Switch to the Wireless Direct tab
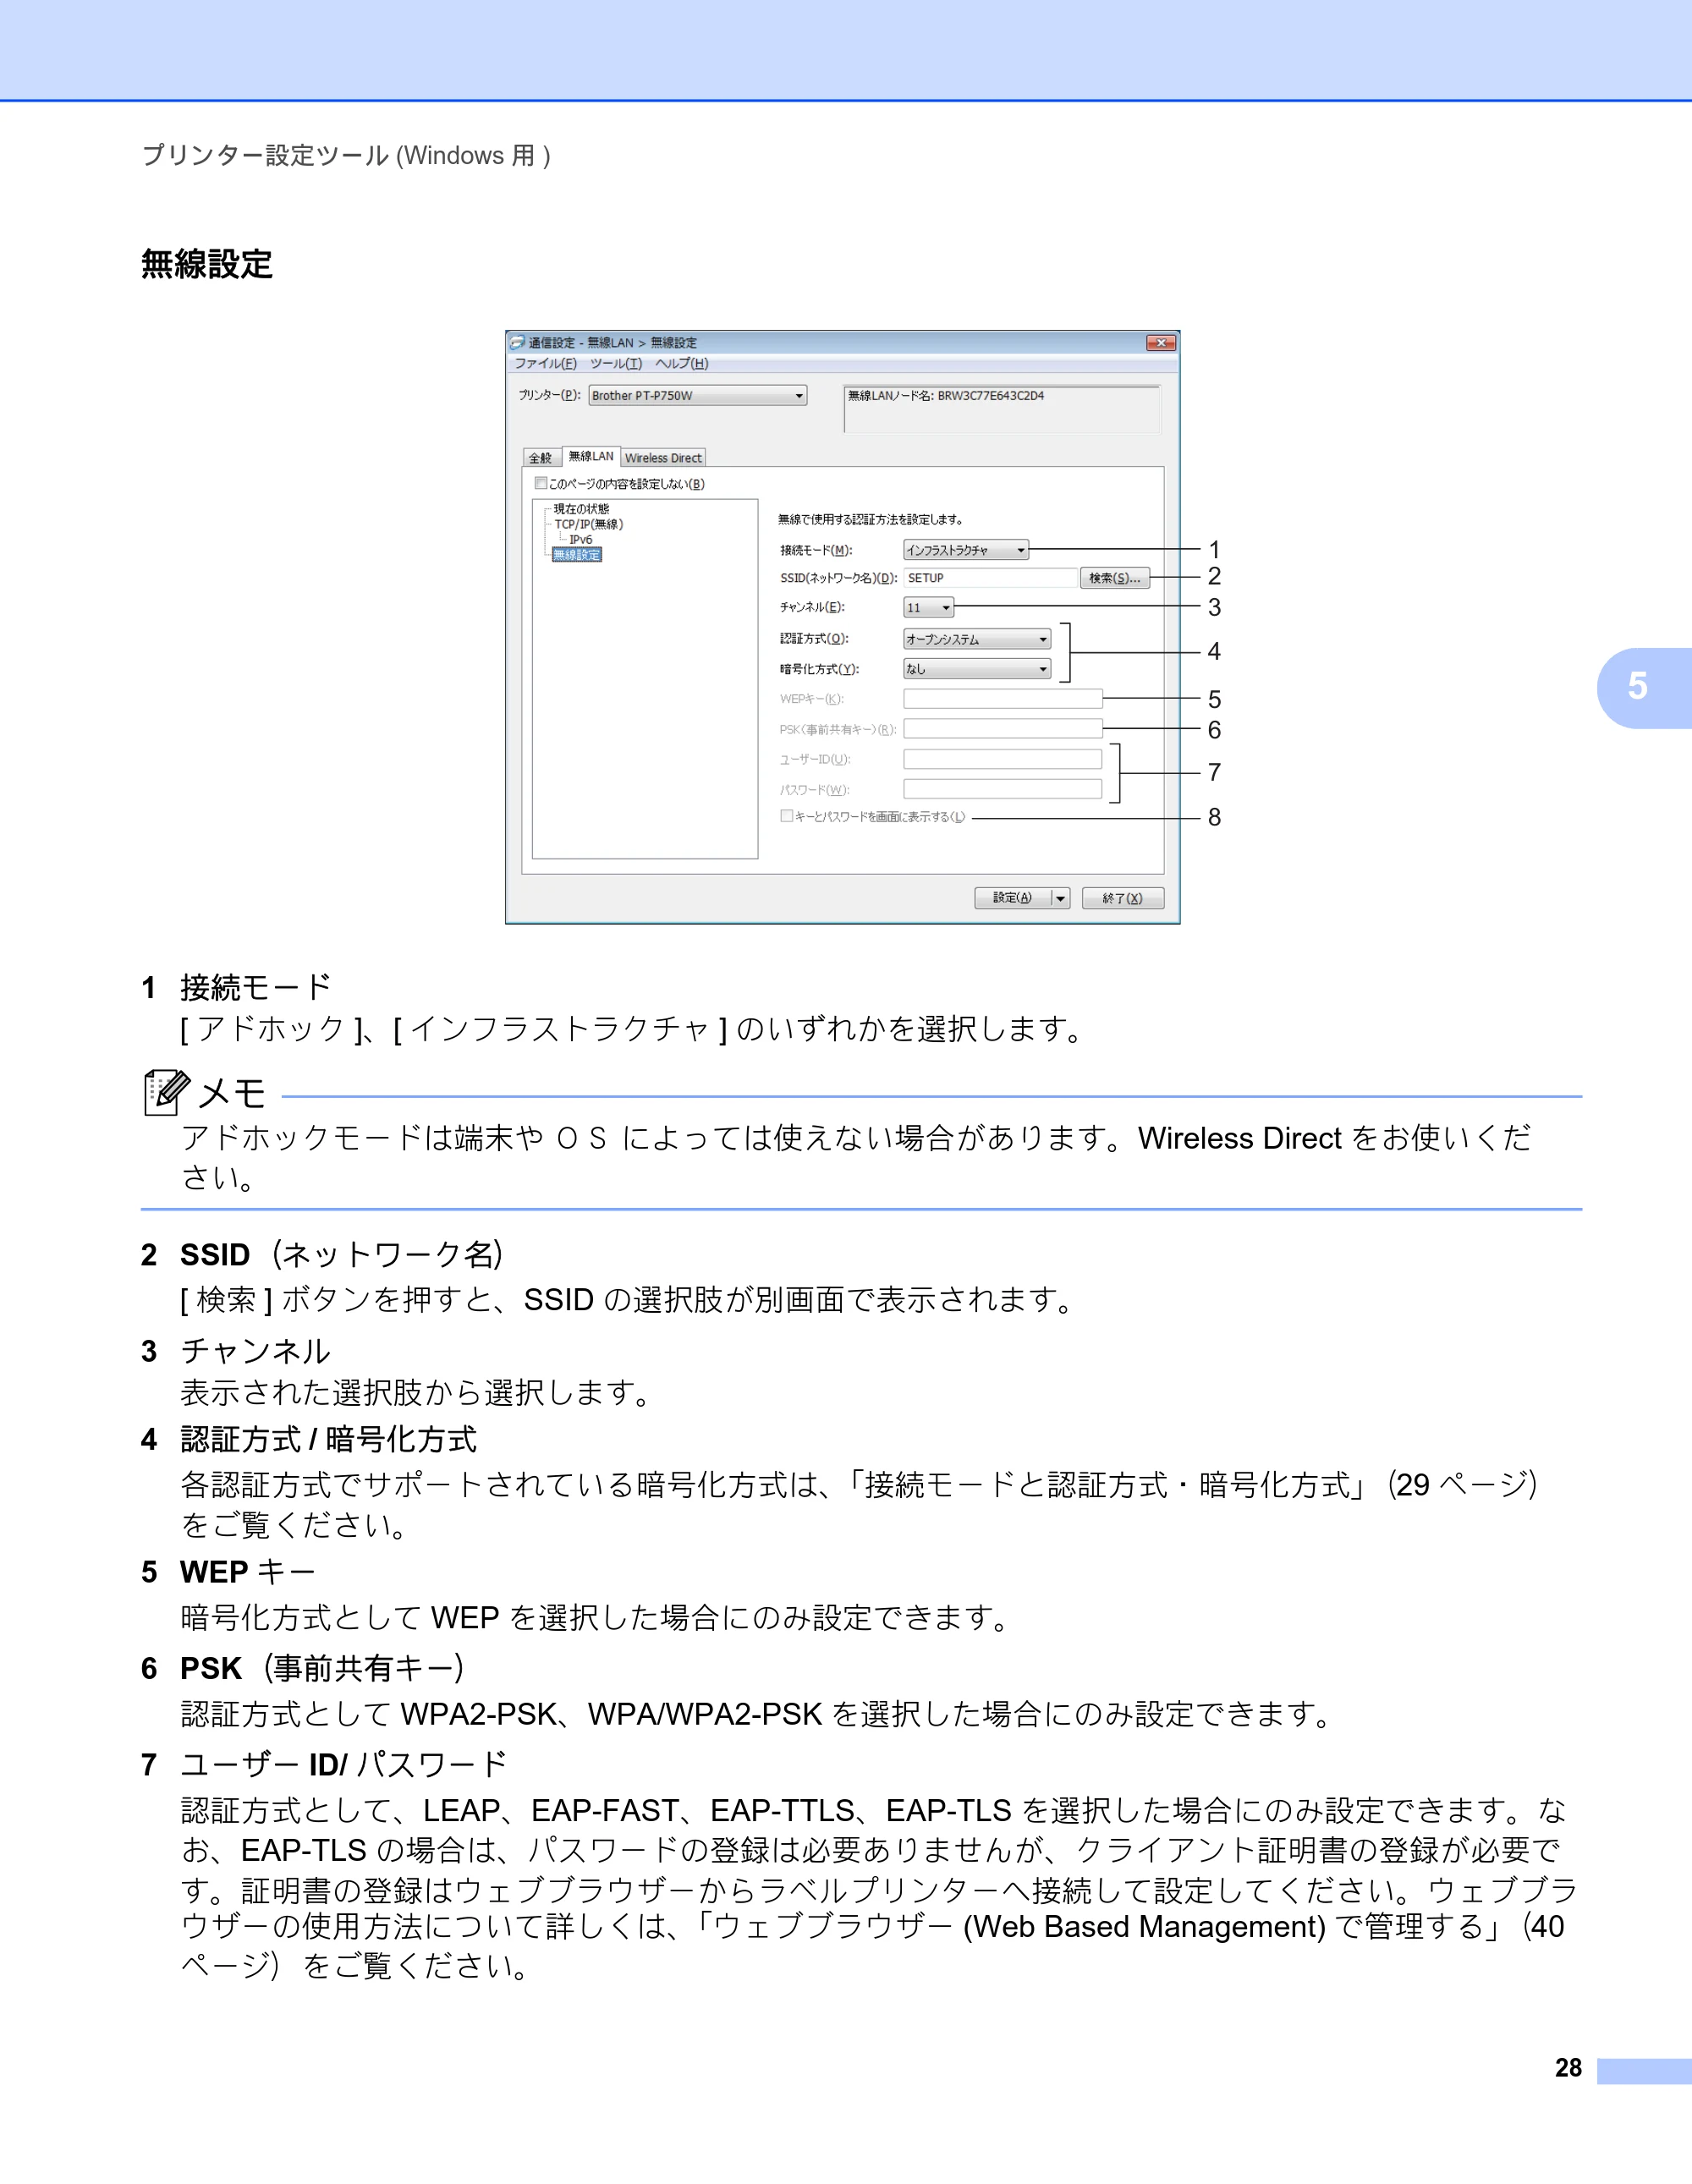This screenshot has width=1692, height=2184. [664, 458]
